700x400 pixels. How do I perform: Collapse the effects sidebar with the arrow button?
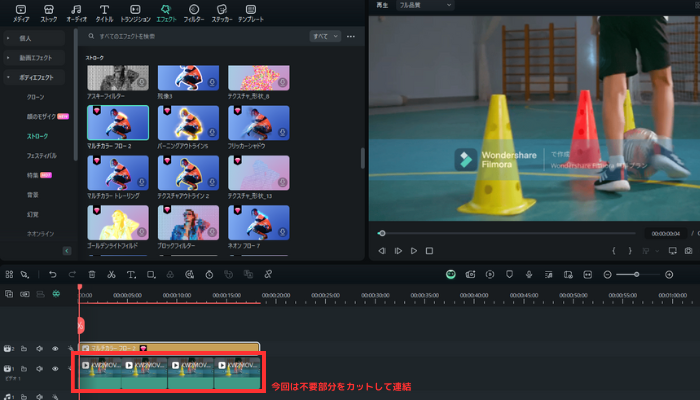click(67, 251)
